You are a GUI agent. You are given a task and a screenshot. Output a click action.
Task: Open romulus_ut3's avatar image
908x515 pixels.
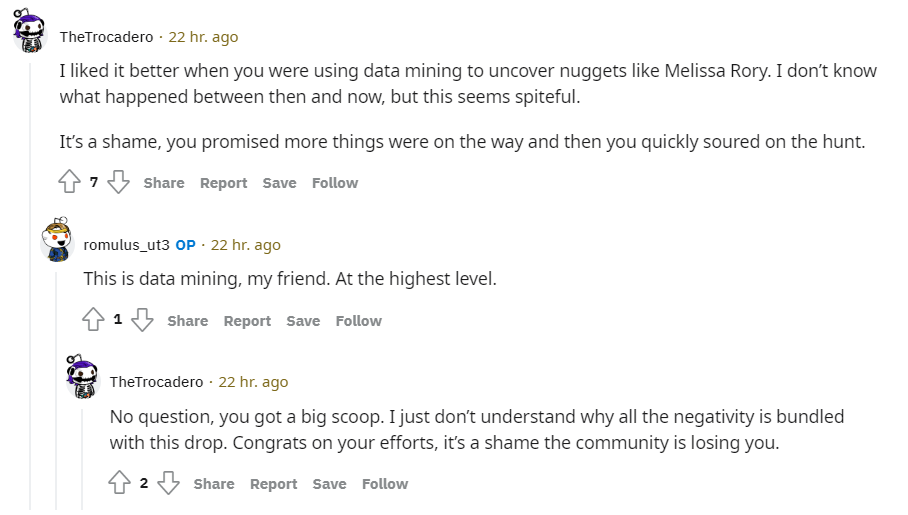[57, 239]
